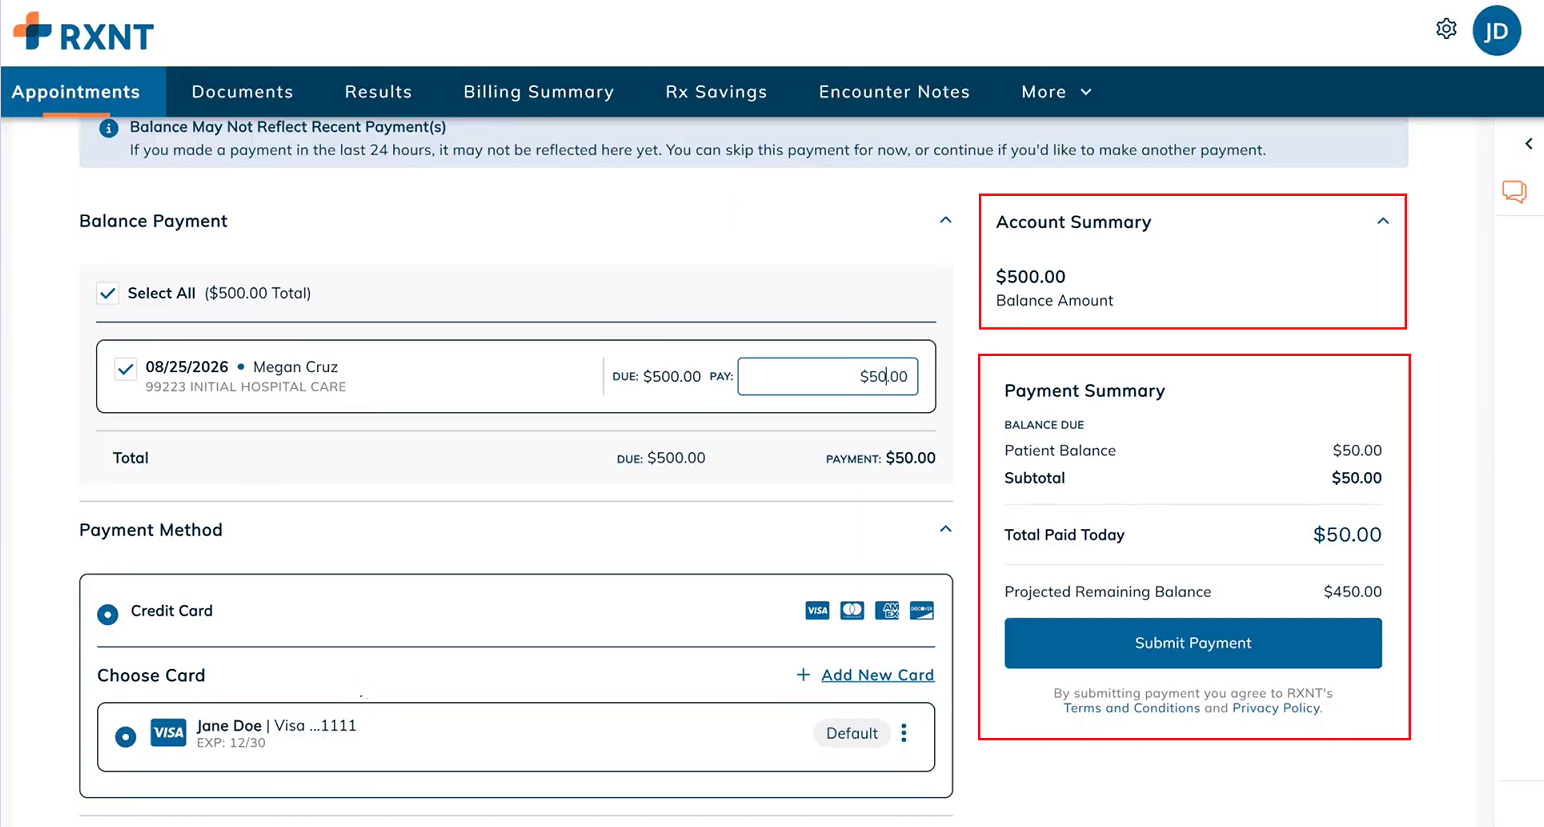This screenshot has height=827, width=1544.
Task: Click the info icon in balance notice
Action: [x=108, y=128]
